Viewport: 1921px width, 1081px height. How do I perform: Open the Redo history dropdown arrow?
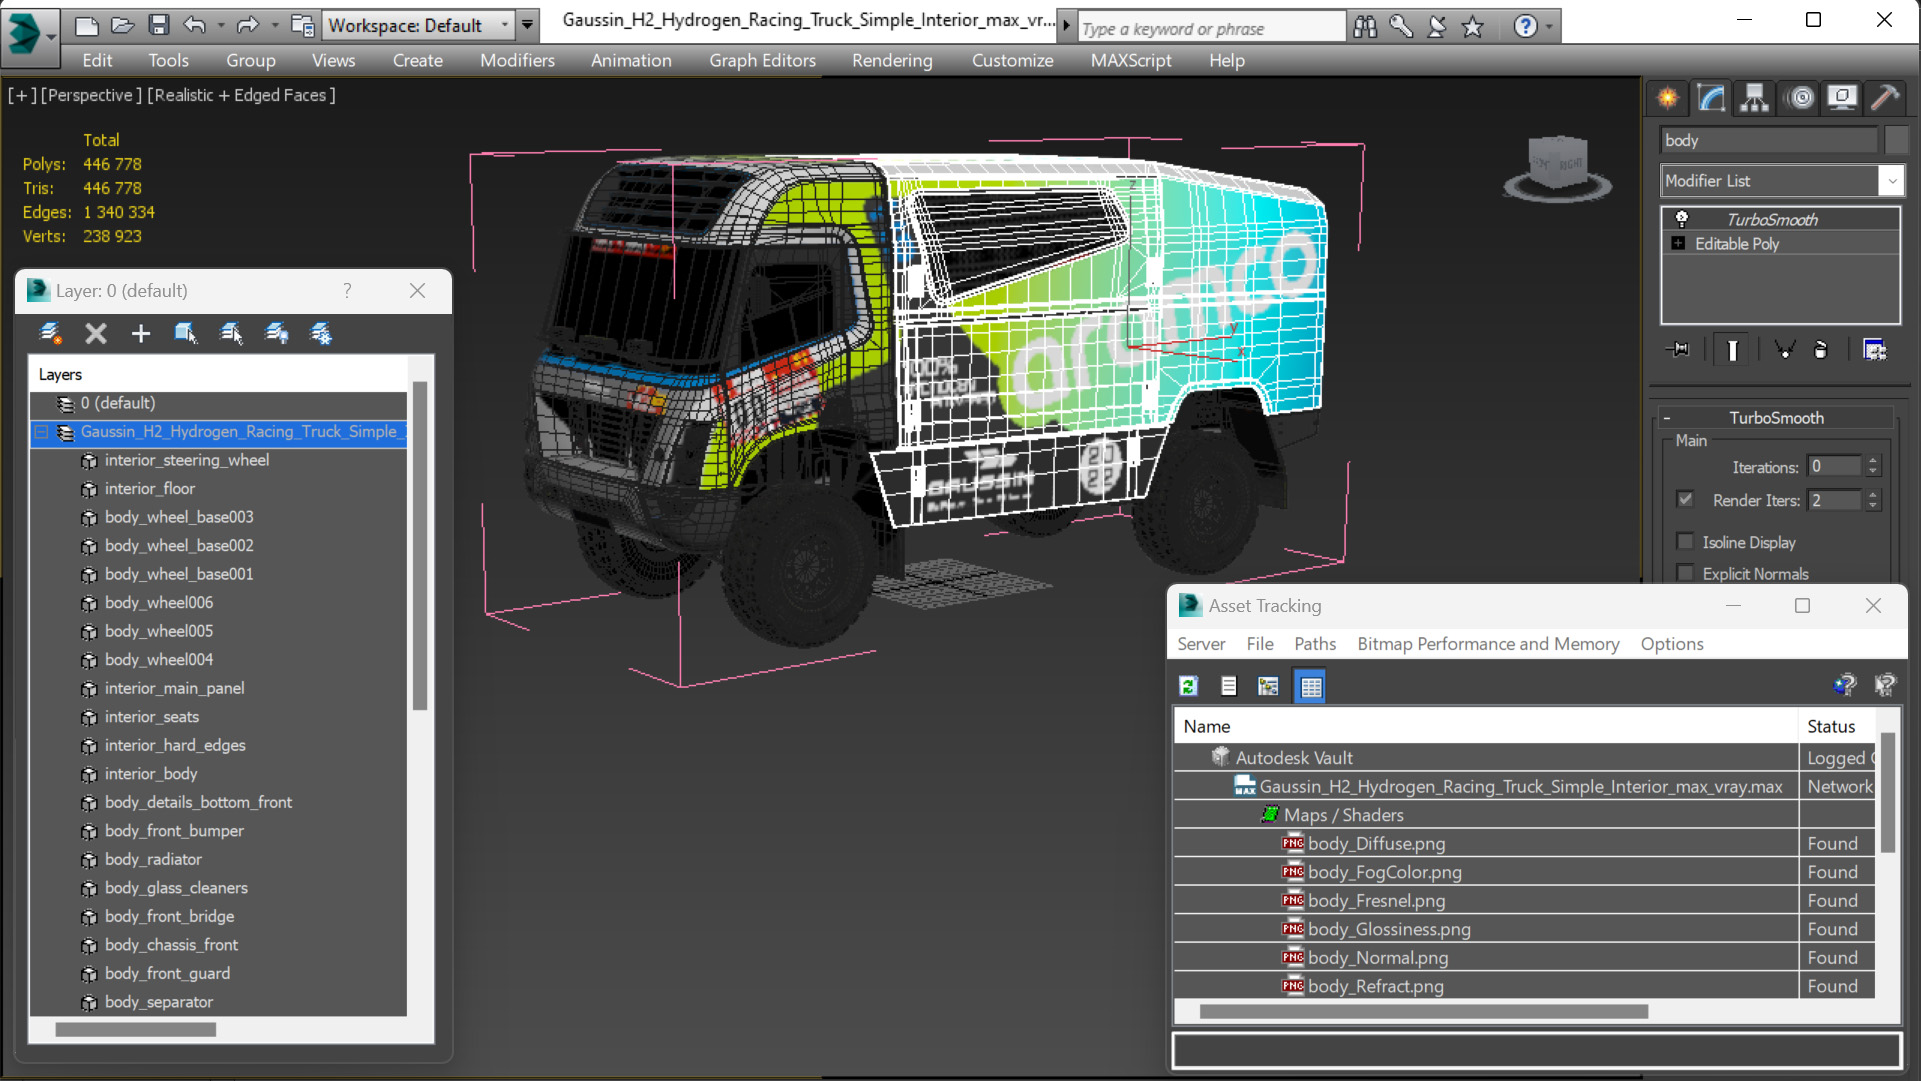click(x=274, y=26)
